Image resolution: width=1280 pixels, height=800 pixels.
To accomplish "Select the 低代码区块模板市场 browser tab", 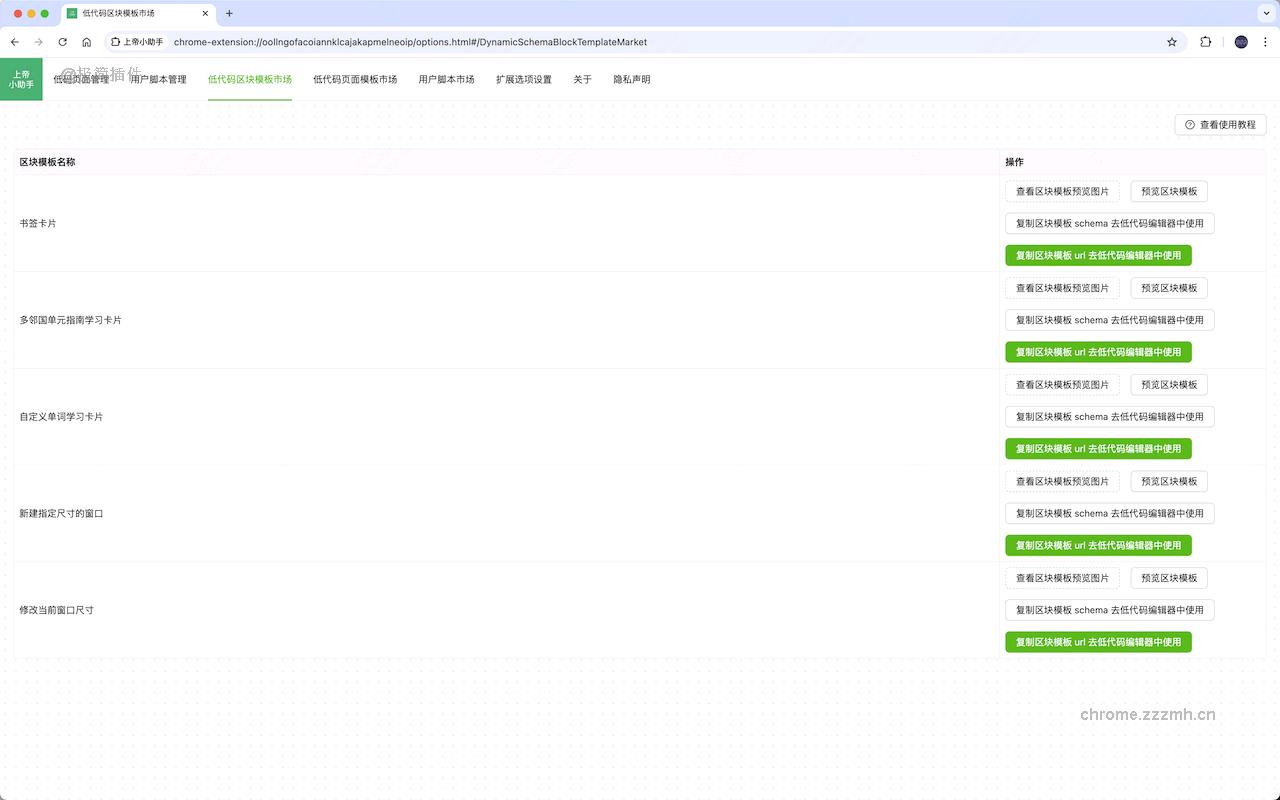I will tap(139, 13).
